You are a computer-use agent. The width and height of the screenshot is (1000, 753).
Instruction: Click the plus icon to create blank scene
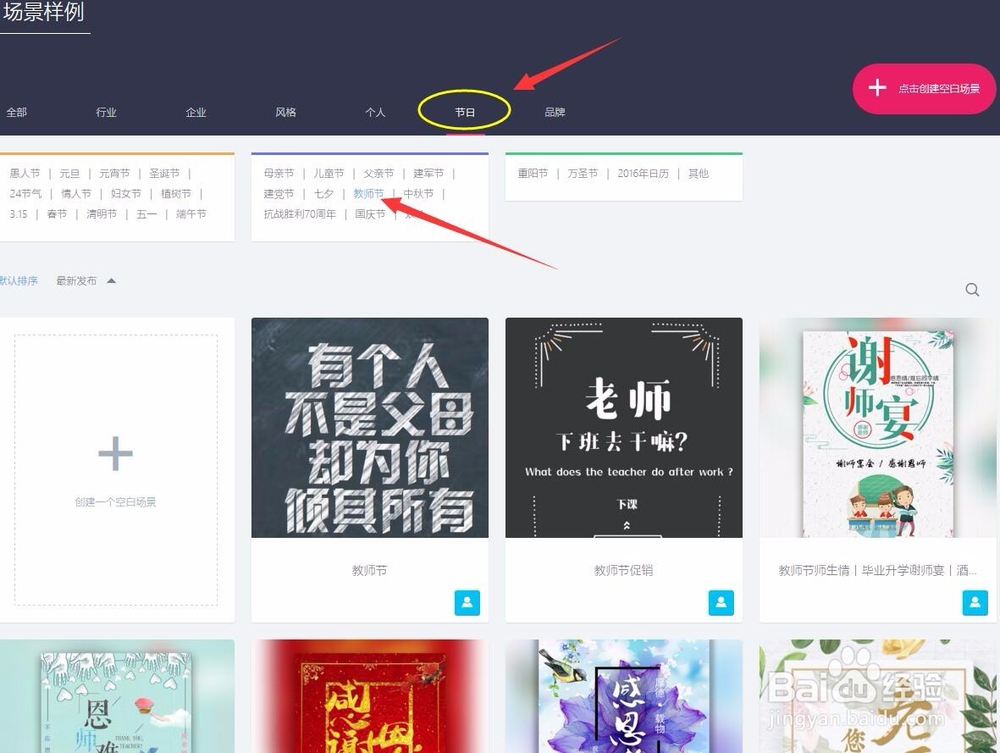coord(115,452)
